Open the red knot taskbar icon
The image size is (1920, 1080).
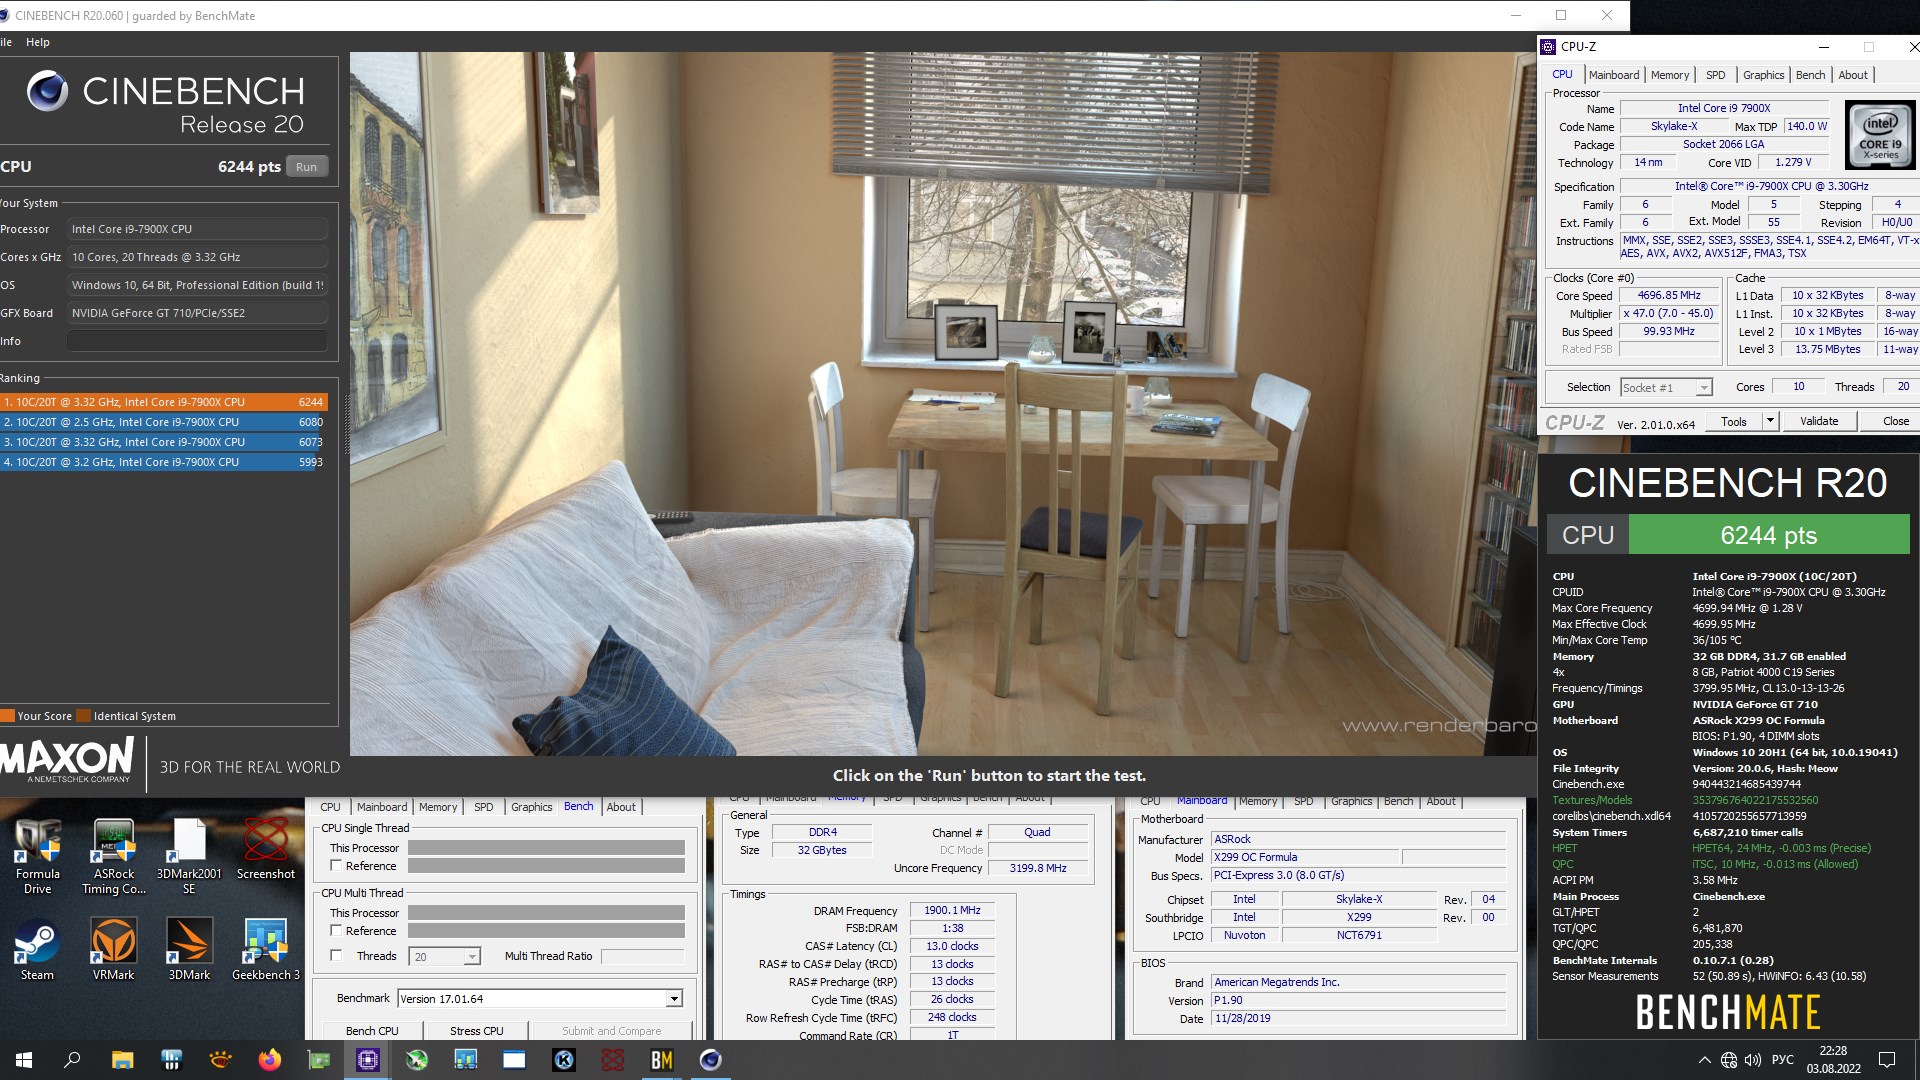[x=612, y=1060]
